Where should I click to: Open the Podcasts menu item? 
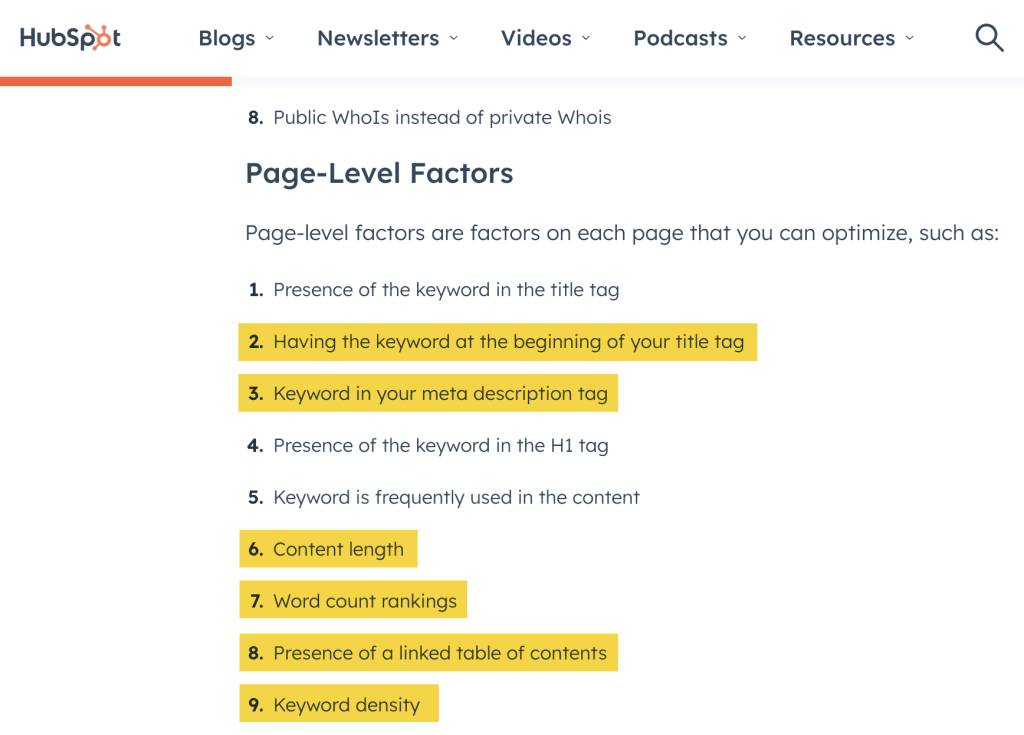click(680, 38)
